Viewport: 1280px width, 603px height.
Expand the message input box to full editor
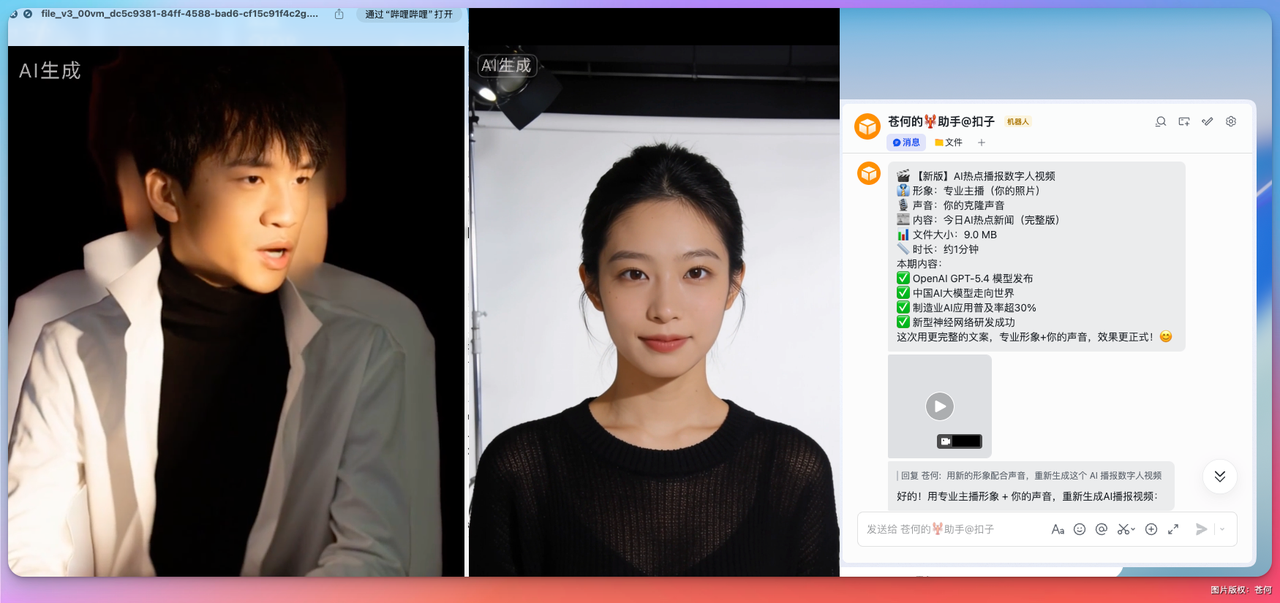(x=1173, y=529)
